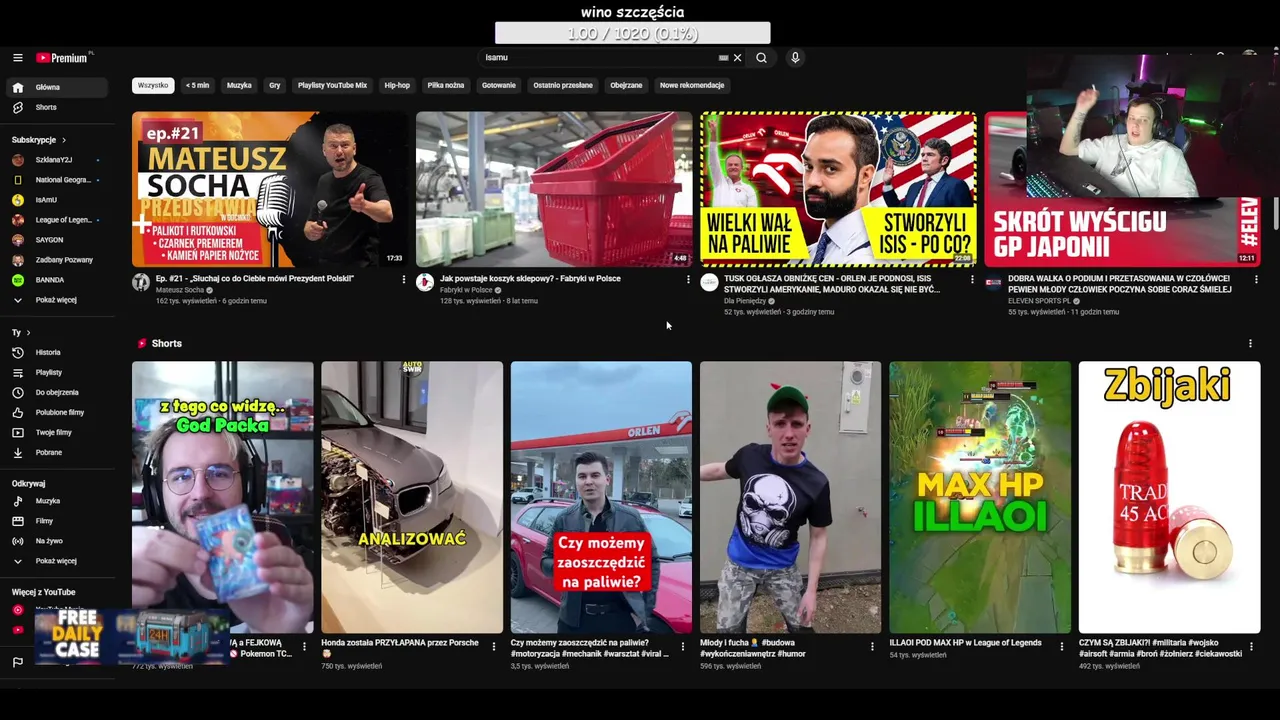Open Pobrane downloads
The width and height of the screenshot is (1280, 720).
pyautogui.click(x=57, y=452)
